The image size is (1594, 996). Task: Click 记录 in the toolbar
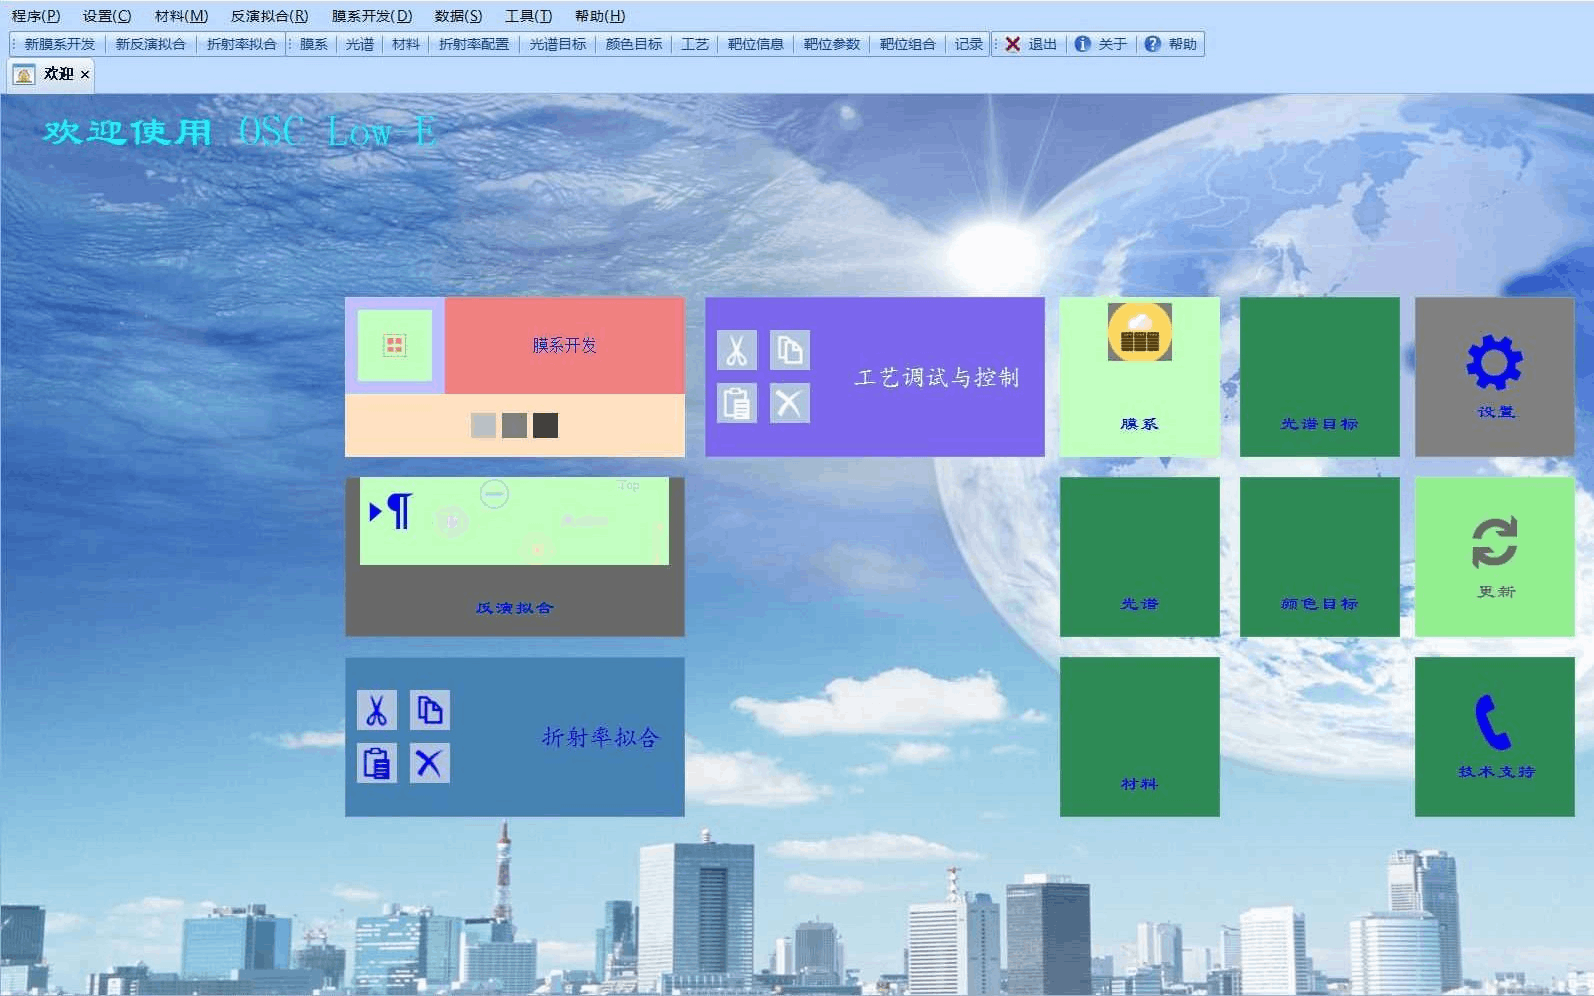968,44
